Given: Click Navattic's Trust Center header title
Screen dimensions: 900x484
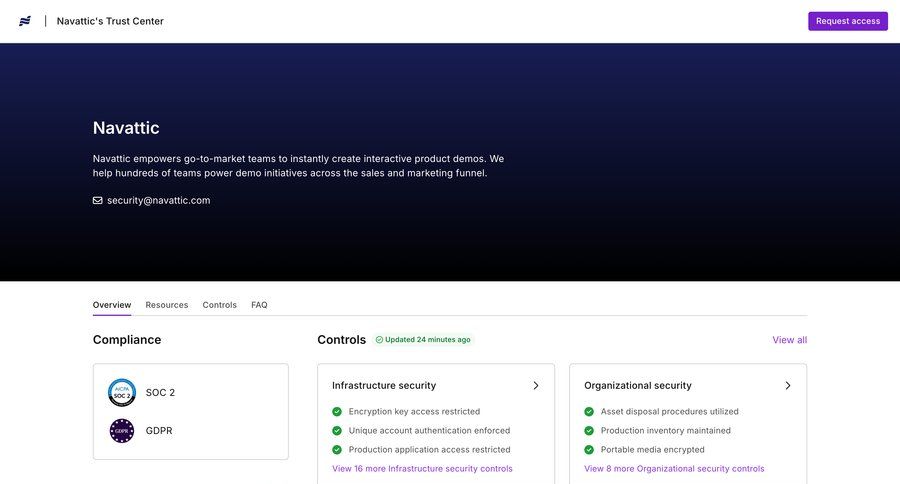Looking at the screenshot, I should 110,21.
